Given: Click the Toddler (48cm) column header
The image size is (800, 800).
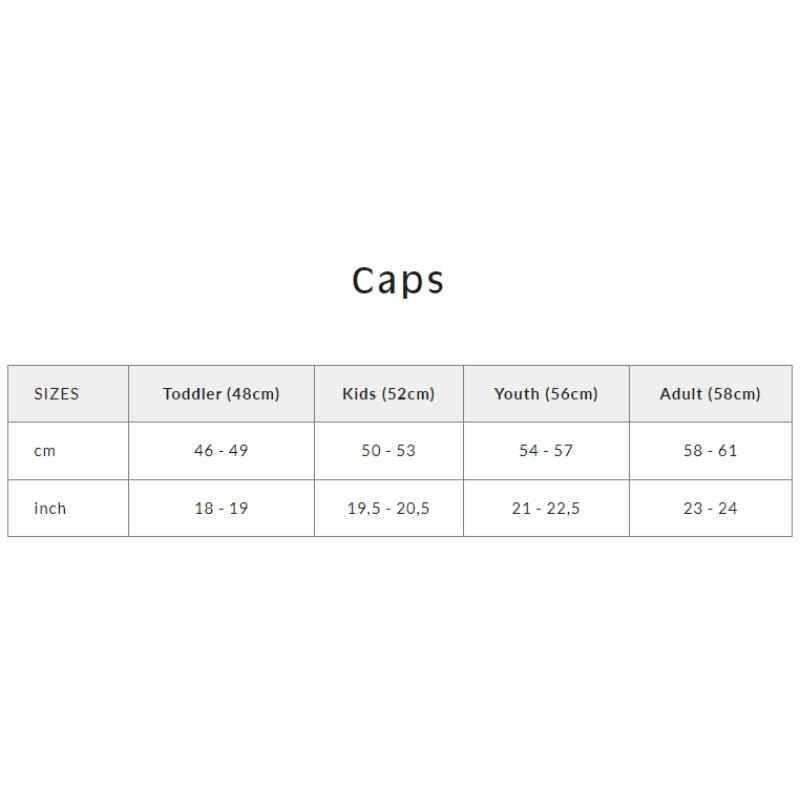Looking at the screenshot, I should [x=221, y=394].
